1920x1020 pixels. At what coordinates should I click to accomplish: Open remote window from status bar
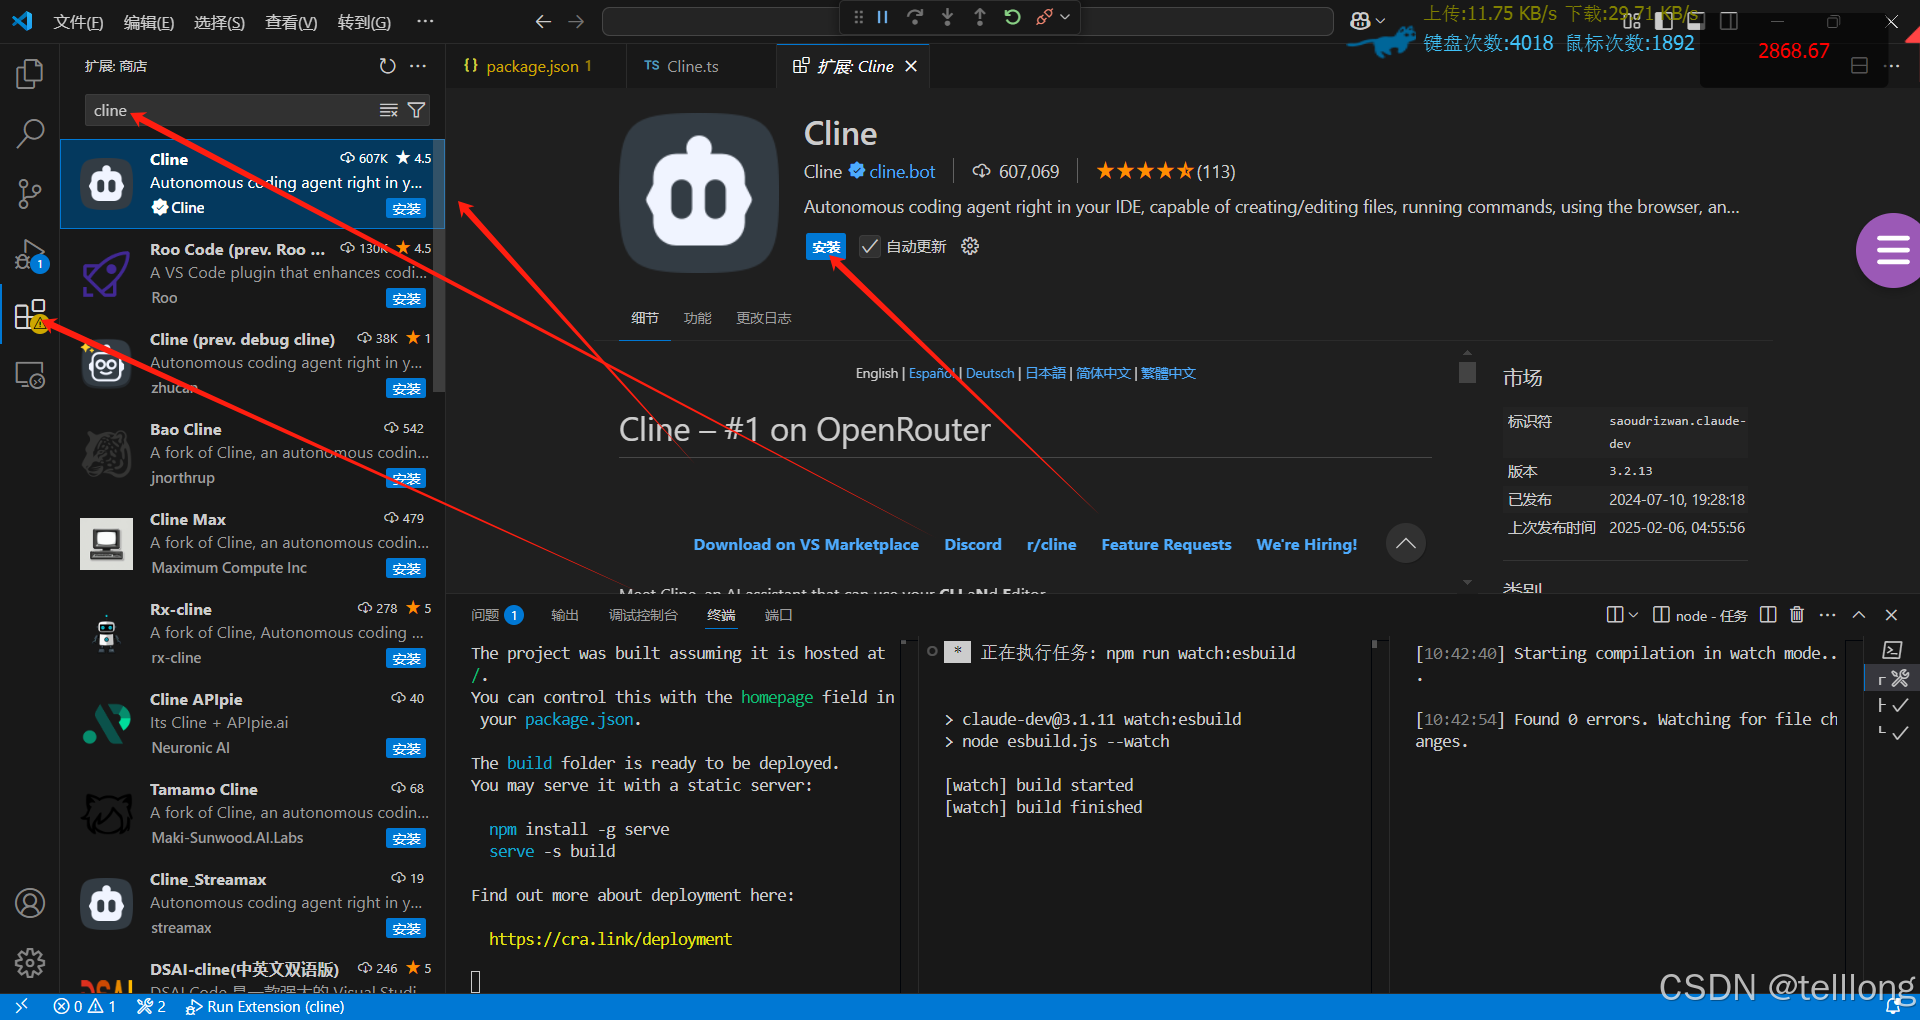(22, 1006)
